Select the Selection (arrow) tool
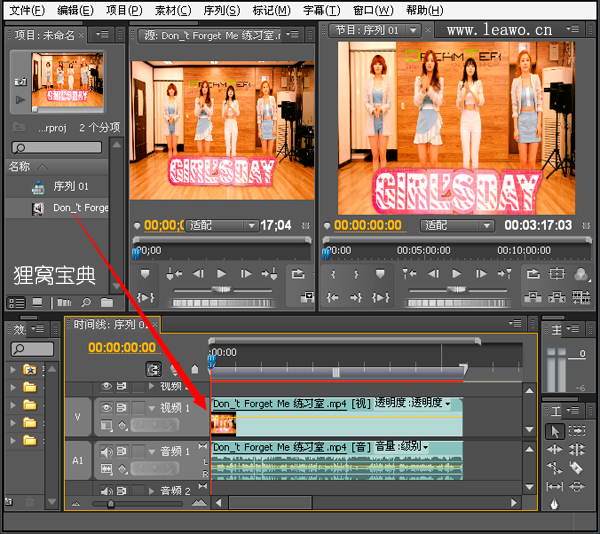Image resolution: width=600 pixels, height=534 pixels. point(554,431)
